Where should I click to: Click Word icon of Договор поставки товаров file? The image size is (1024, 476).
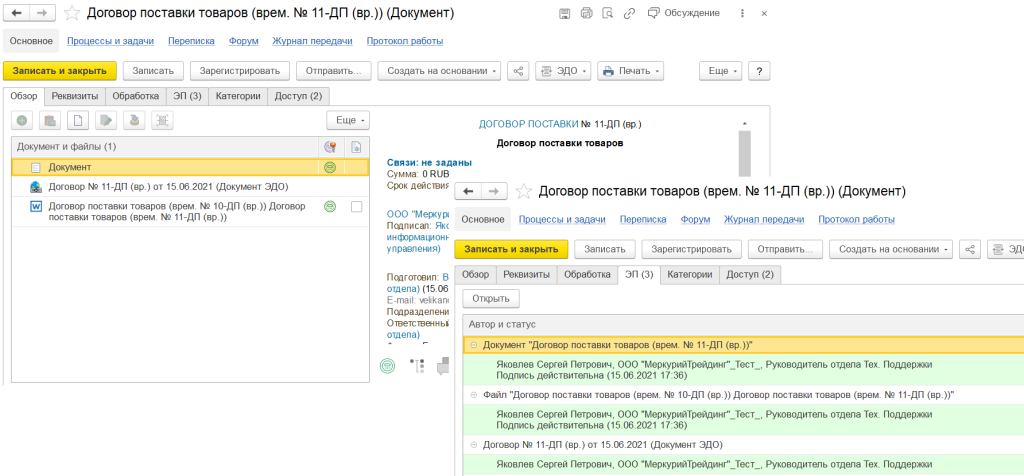(x=36, y=207)
